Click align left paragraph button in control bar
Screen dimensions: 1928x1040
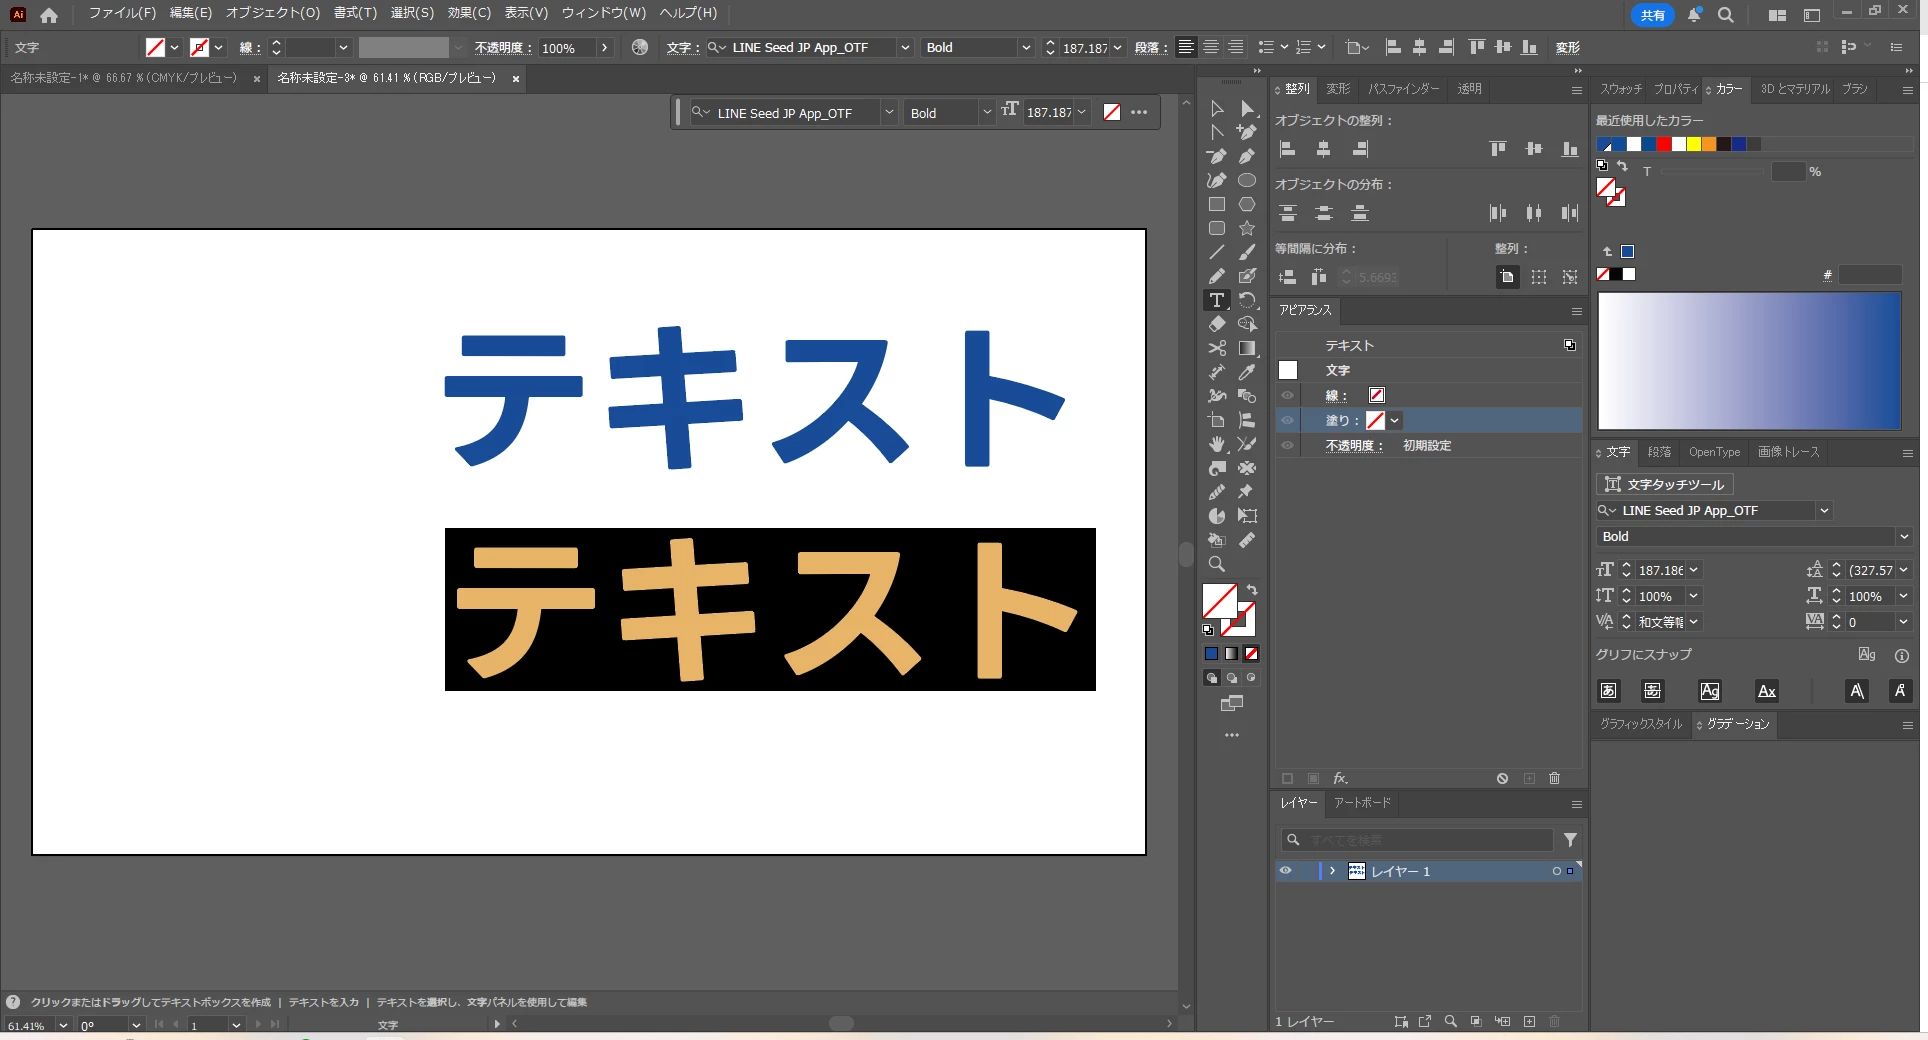[1186, 47]
